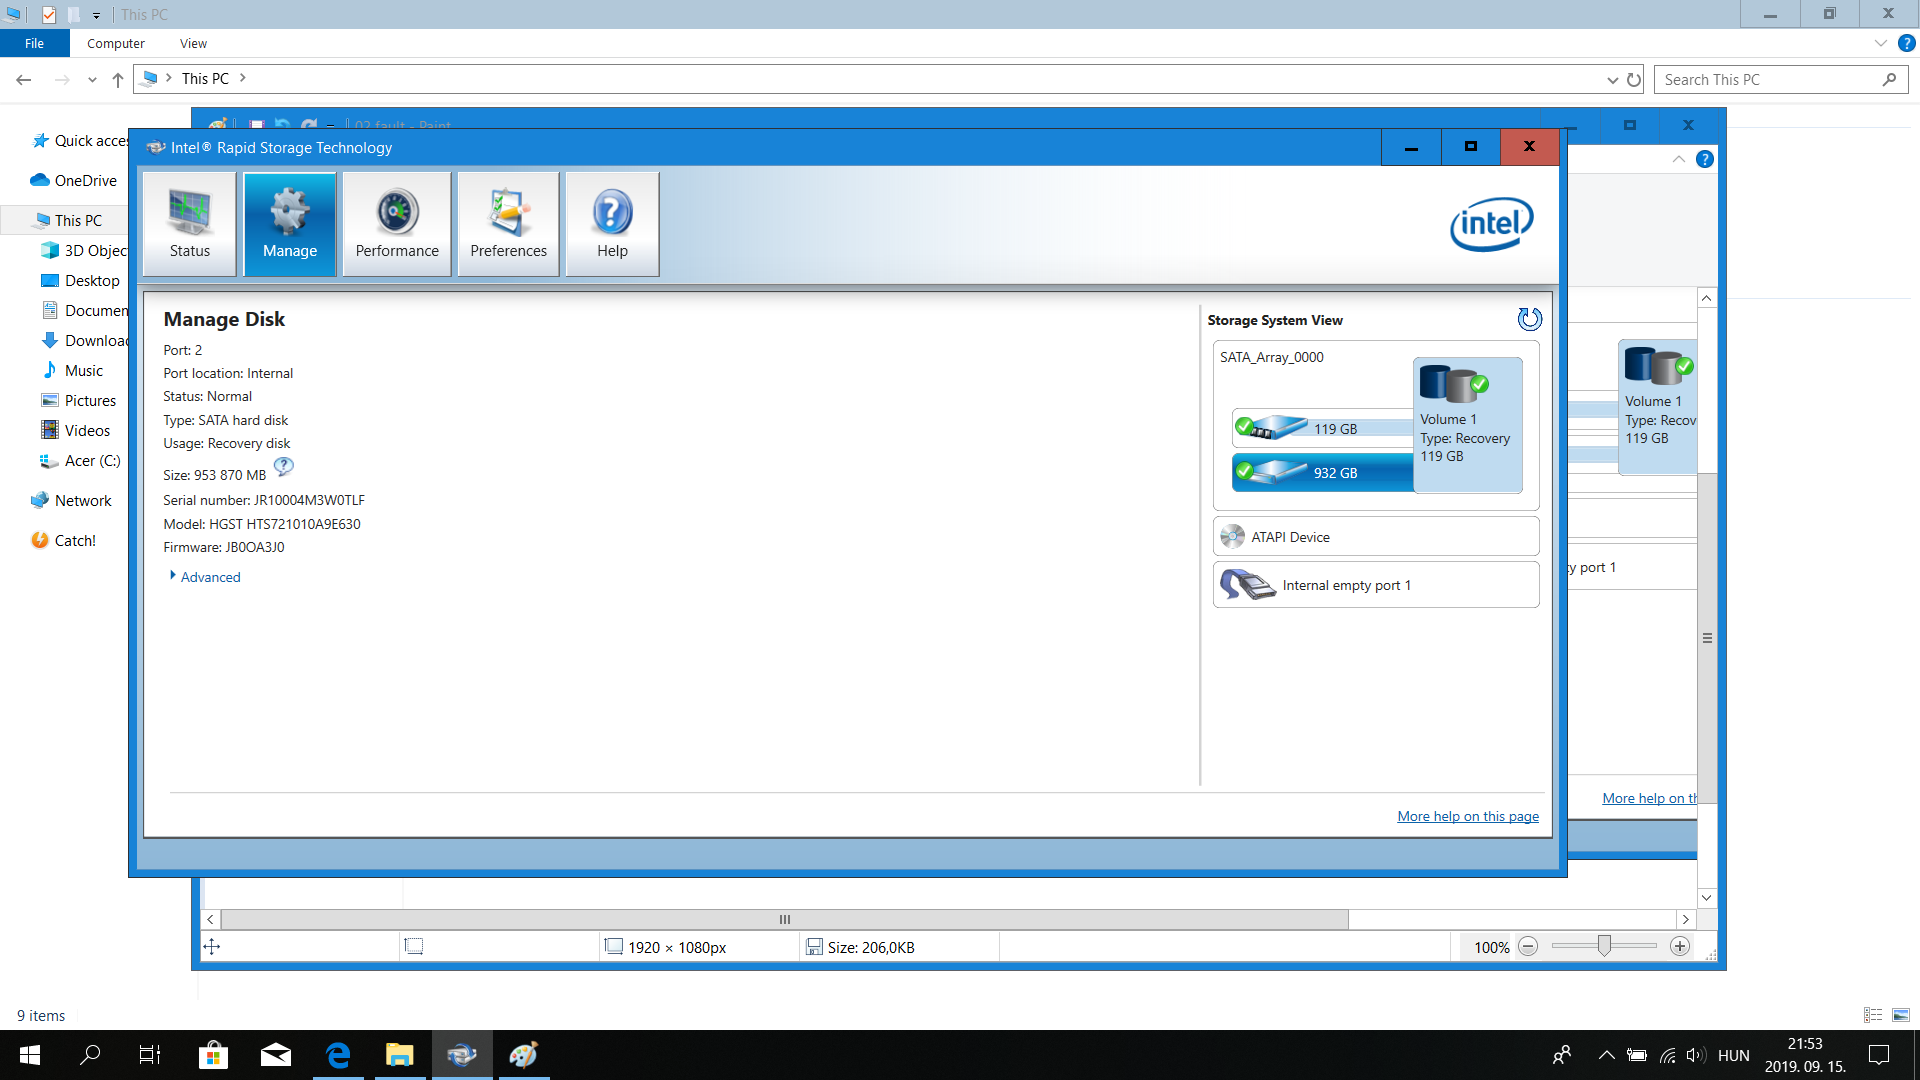This screenshot has width=1920, height=1080.
Task: Click Paint horizontal scrollbar track
Action: point(1512,919)
